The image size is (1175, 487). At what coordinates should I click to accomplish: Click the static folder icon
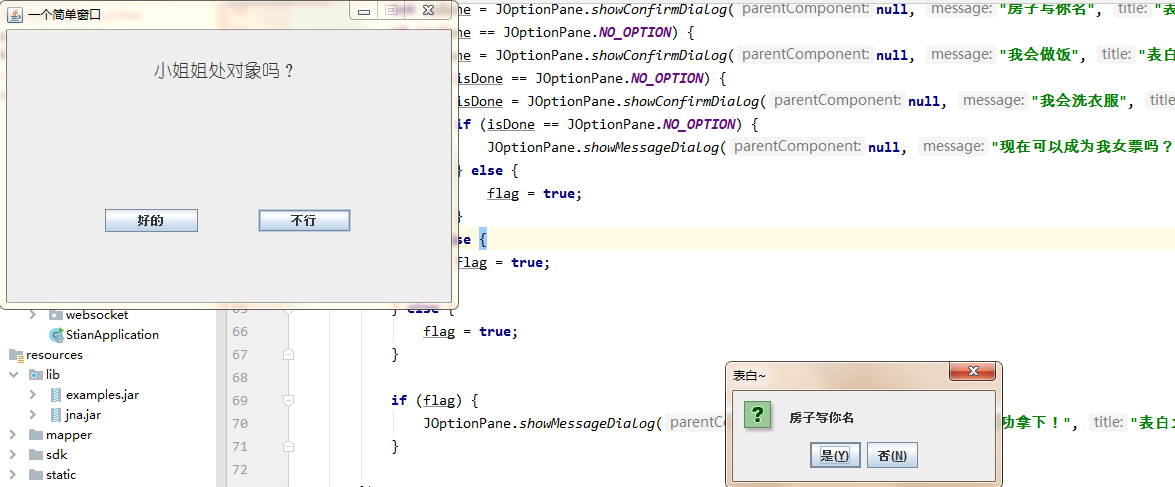tap(35, 474)
